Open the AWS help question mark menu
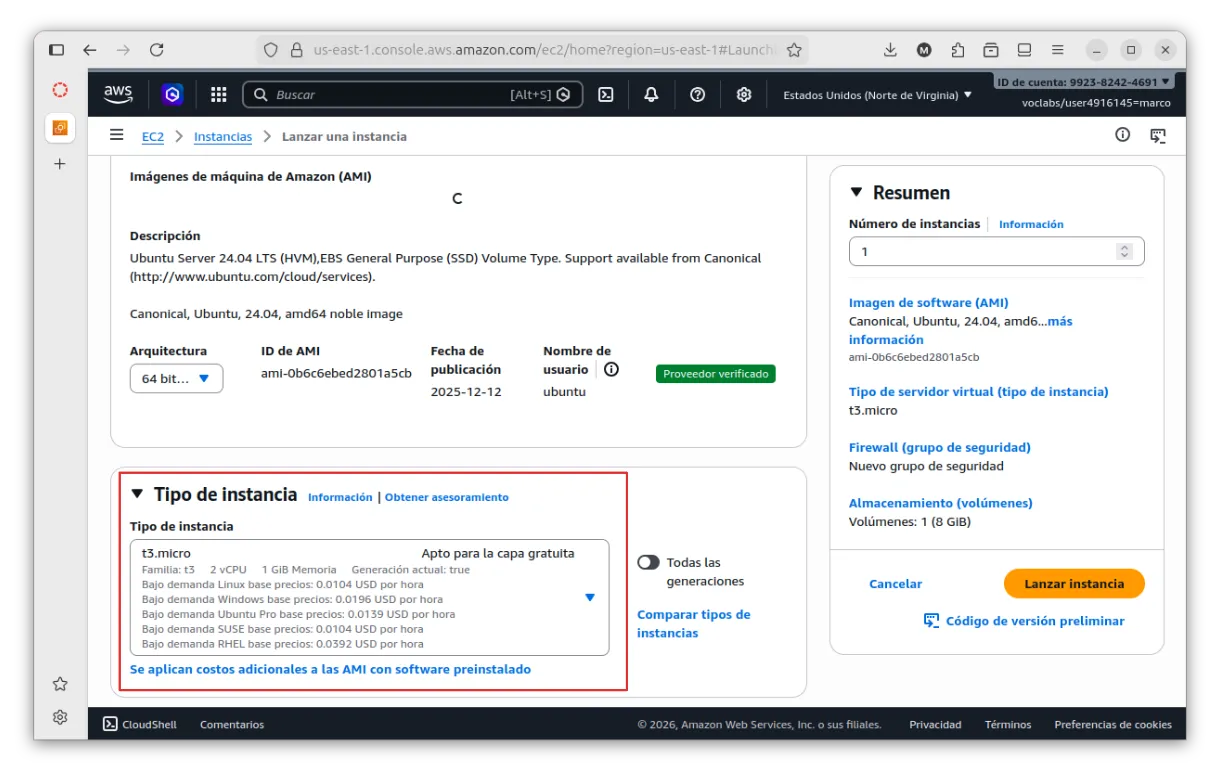1220x776 pixels. (698, 94)
